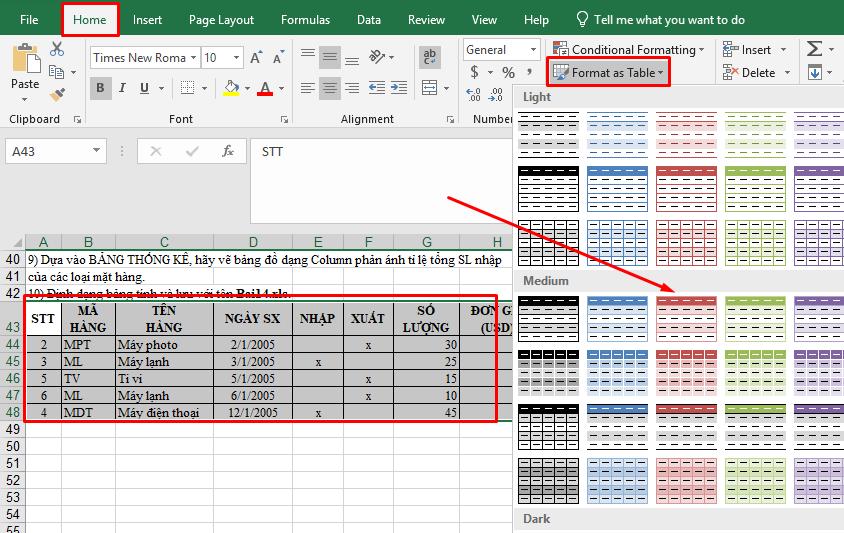The image size is (844, 533).
Task: Click the Wrap Text icon
Action: [x=429, y=58]
